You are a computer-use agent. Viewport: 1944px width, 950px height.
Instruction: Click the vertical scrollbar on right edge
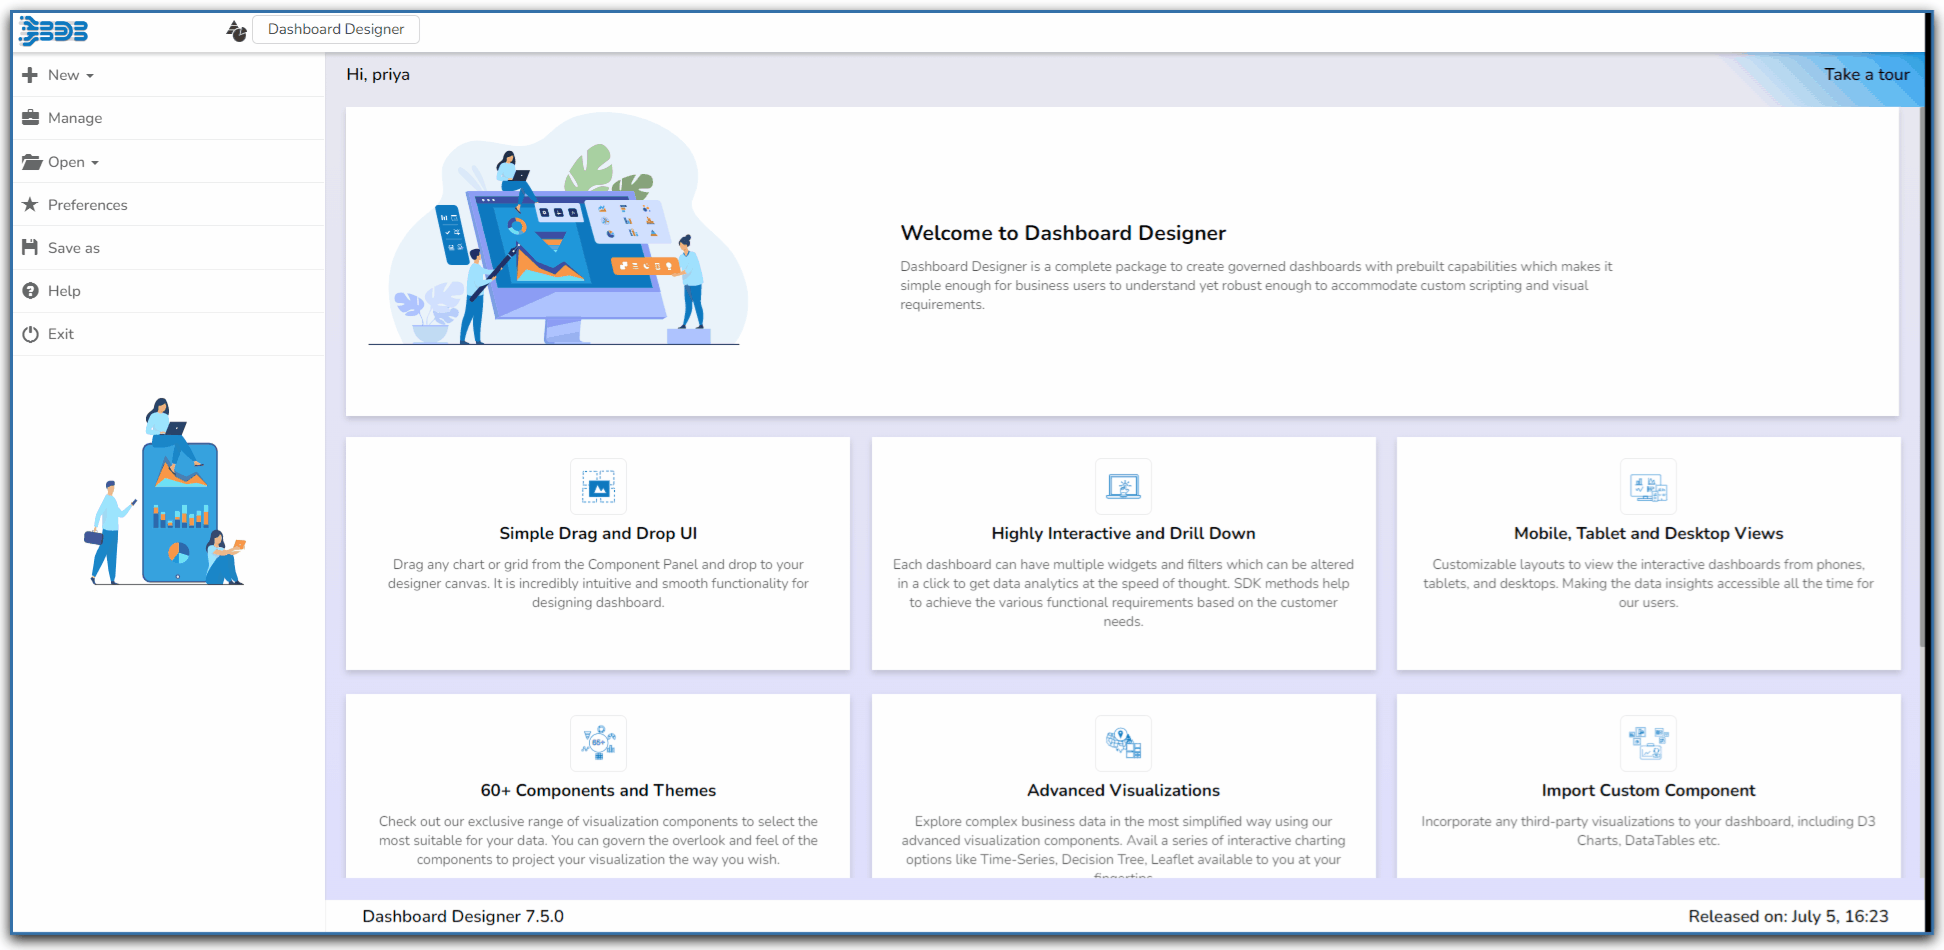(1922, 380)
